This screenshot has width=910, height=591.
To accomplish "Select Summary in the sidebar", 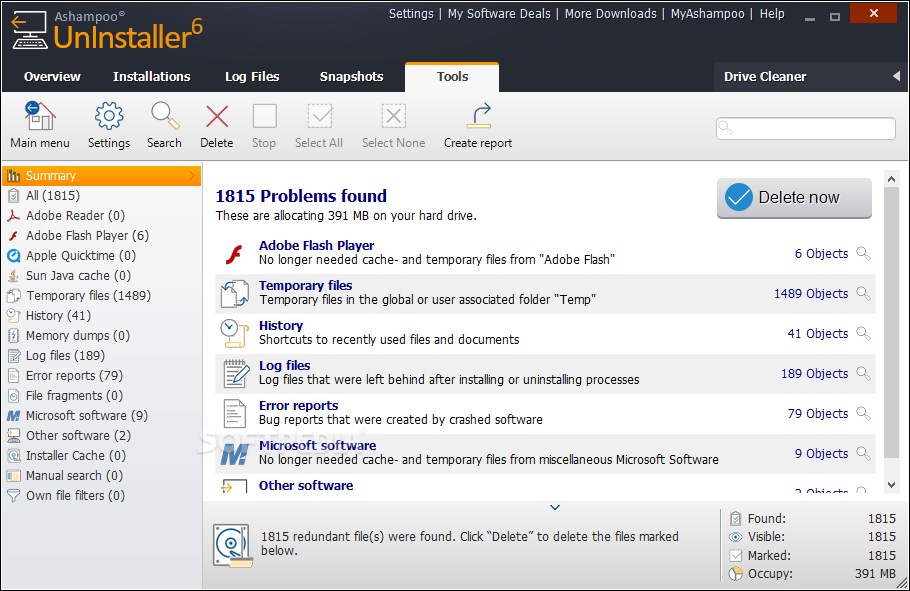I will click(x=102, y=175).
